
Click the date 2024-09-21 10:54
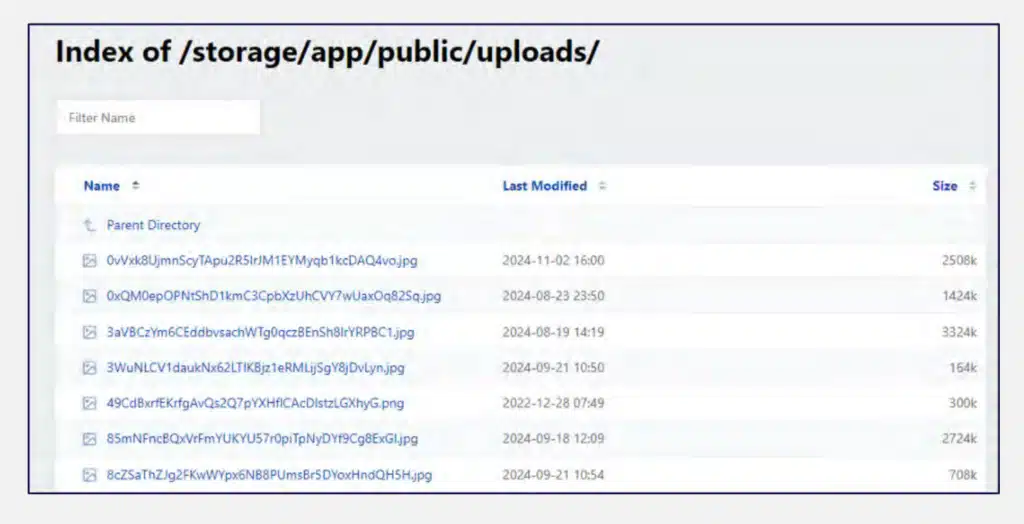click(553, 475)
